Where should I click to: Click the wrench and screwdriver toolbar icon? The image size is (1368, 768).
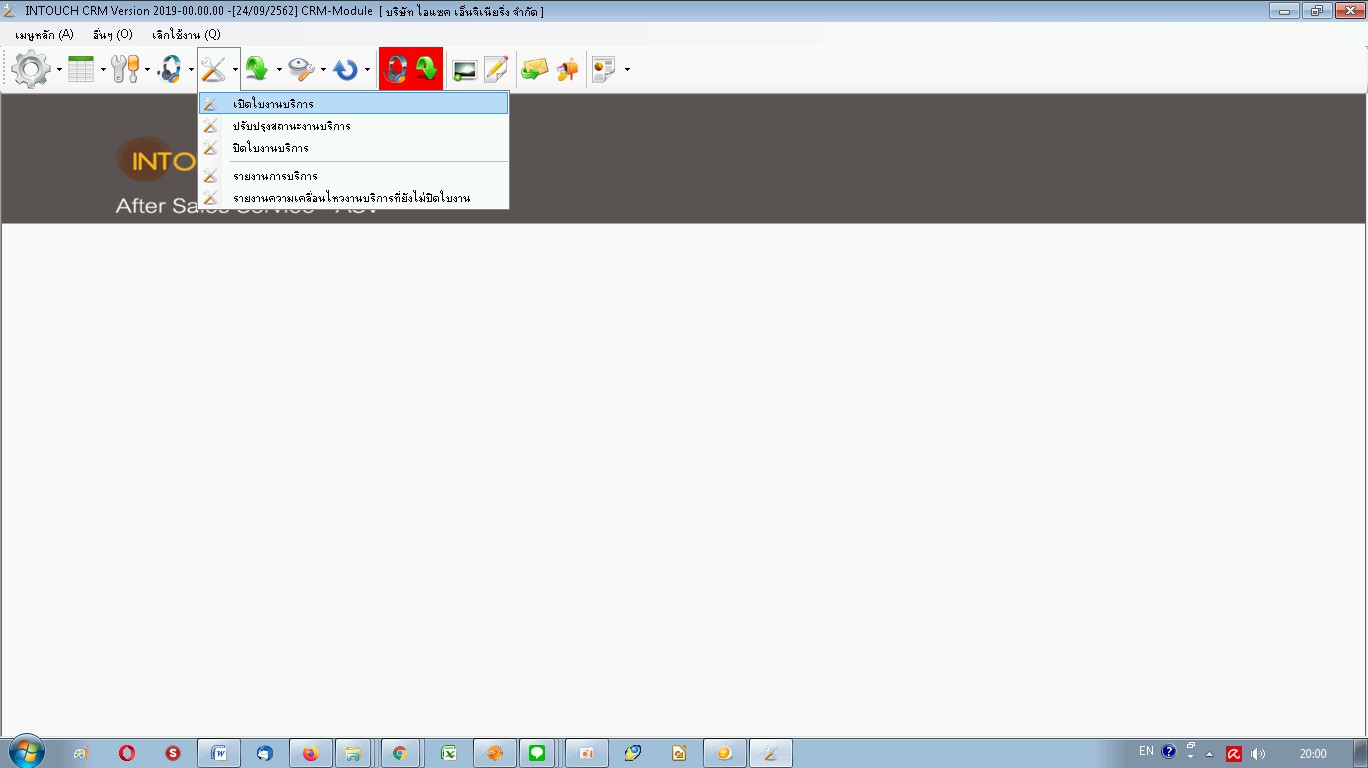pyautogui.click(x=125, y=69)
